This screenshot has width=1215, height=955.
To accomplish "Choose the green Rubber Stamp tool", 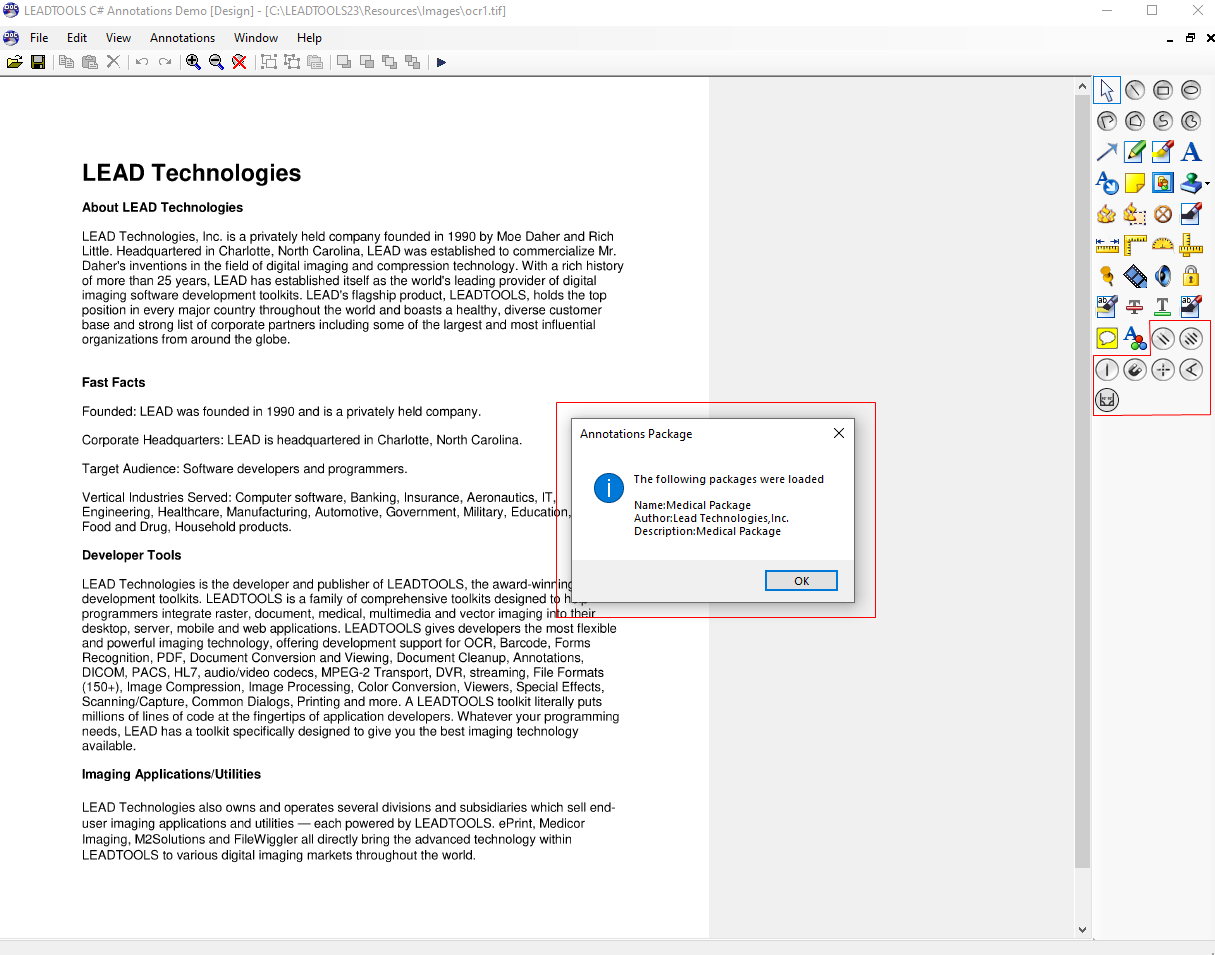I will pos(1190,183).
